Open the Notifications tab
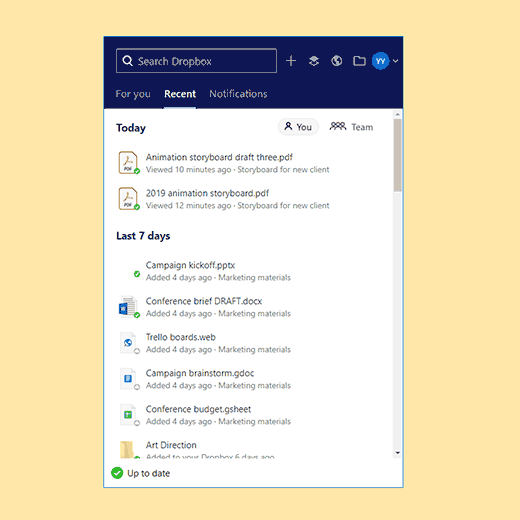This screenshot has width=520, height=520. point(238,94)
